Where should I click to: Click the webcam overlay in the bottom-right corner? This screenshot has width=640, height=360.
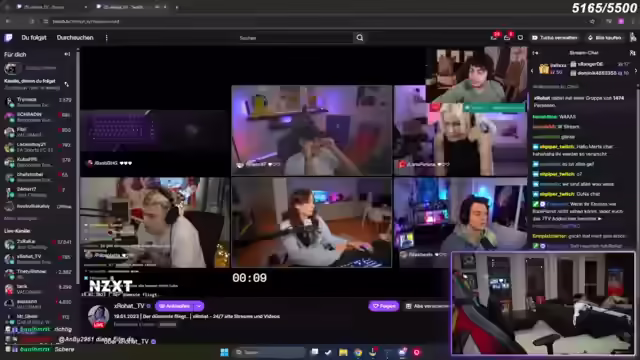pos(543,303)
